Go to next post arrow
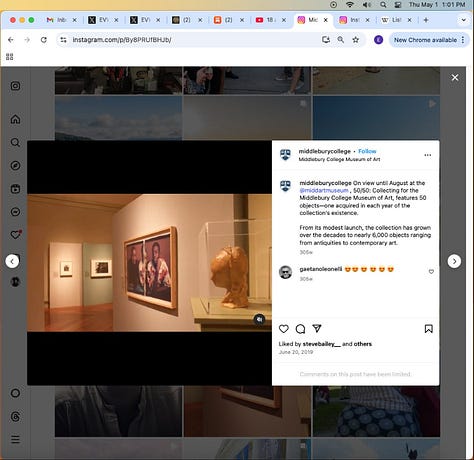The height and width of the screenshot is (460, 474). (x=454, y=261)
